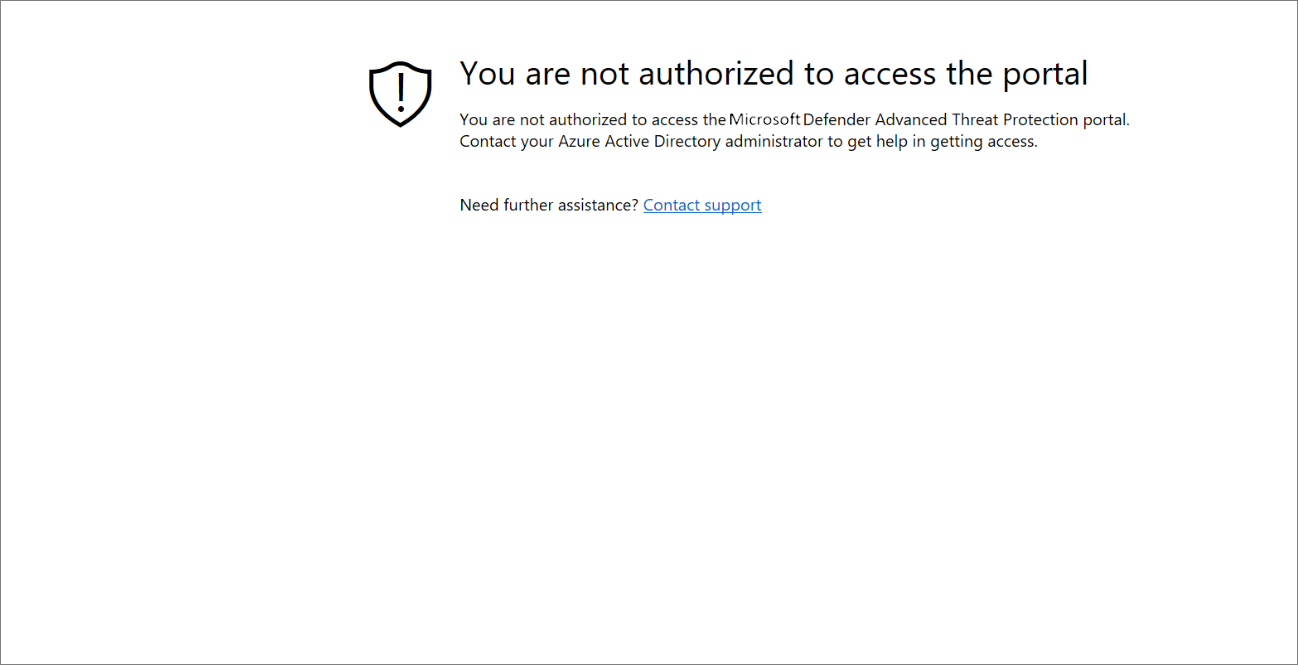Select the word "Defender" in the description
This screenshot has width=1298, height=665.
(837, 120)
